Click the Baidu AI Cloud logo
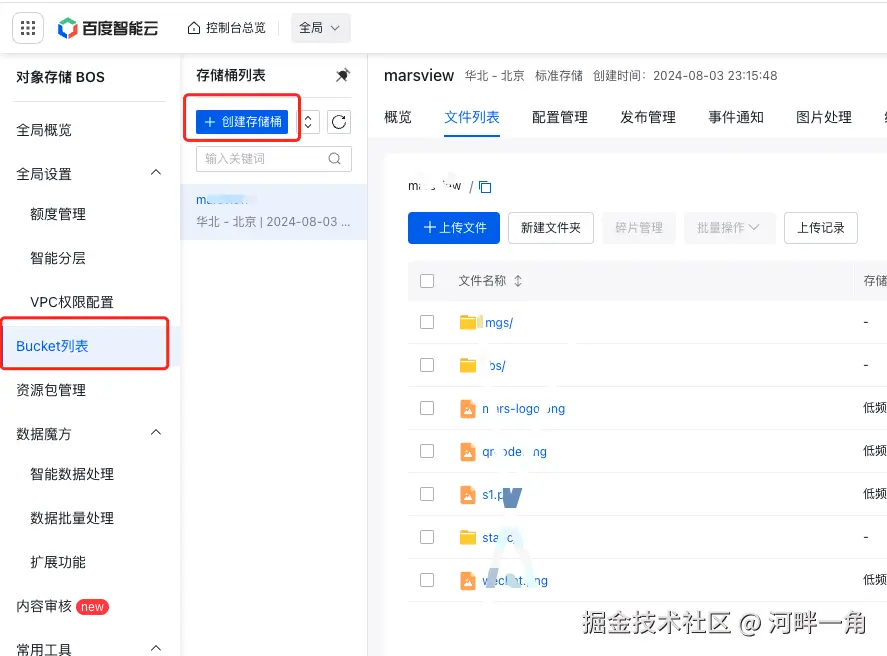887x656 pixels. pos(108,28)
